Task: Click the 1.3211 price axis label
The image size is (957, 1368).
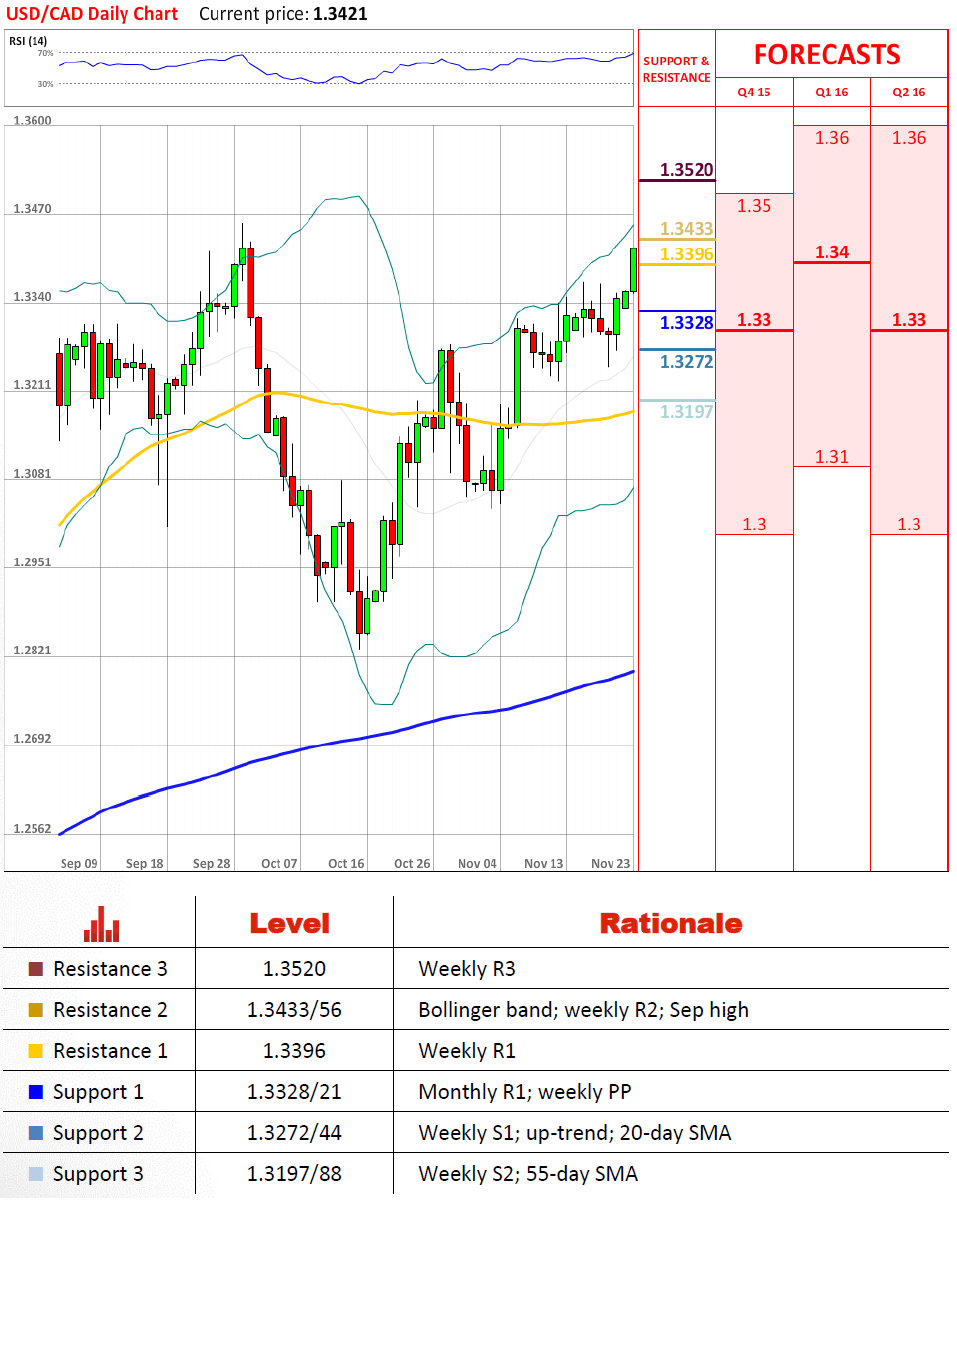Action: (32, 385)
